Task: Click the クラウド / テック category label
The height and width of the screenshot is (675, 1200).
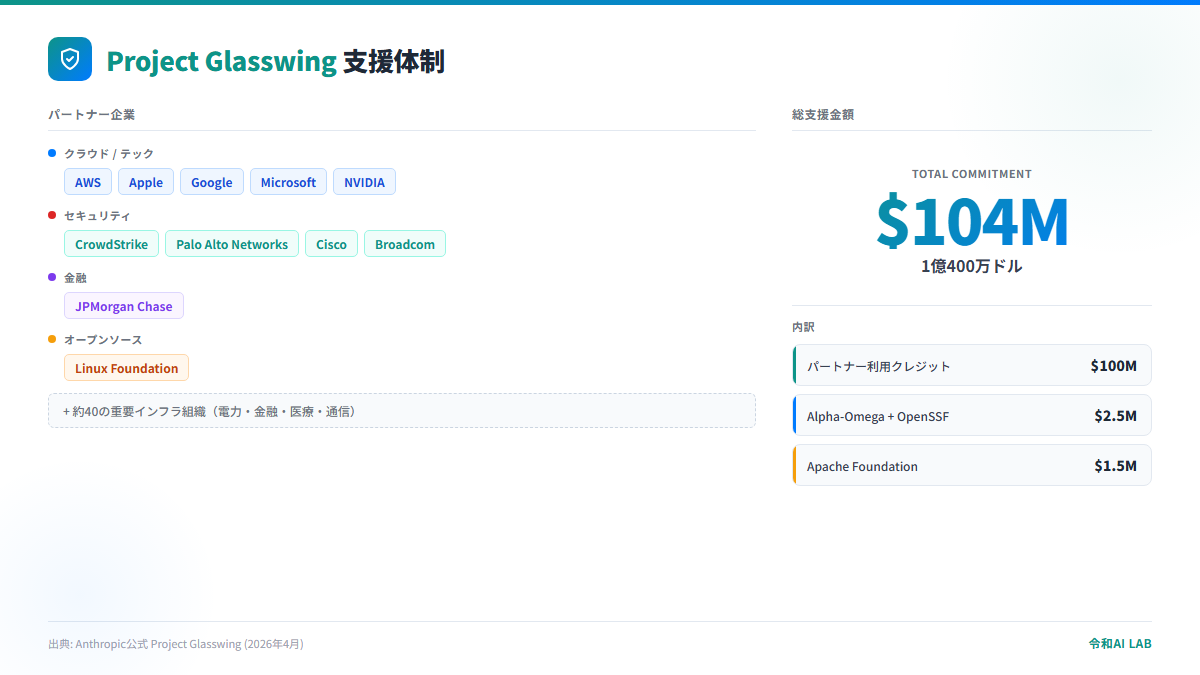Action: tap(109, 154)
